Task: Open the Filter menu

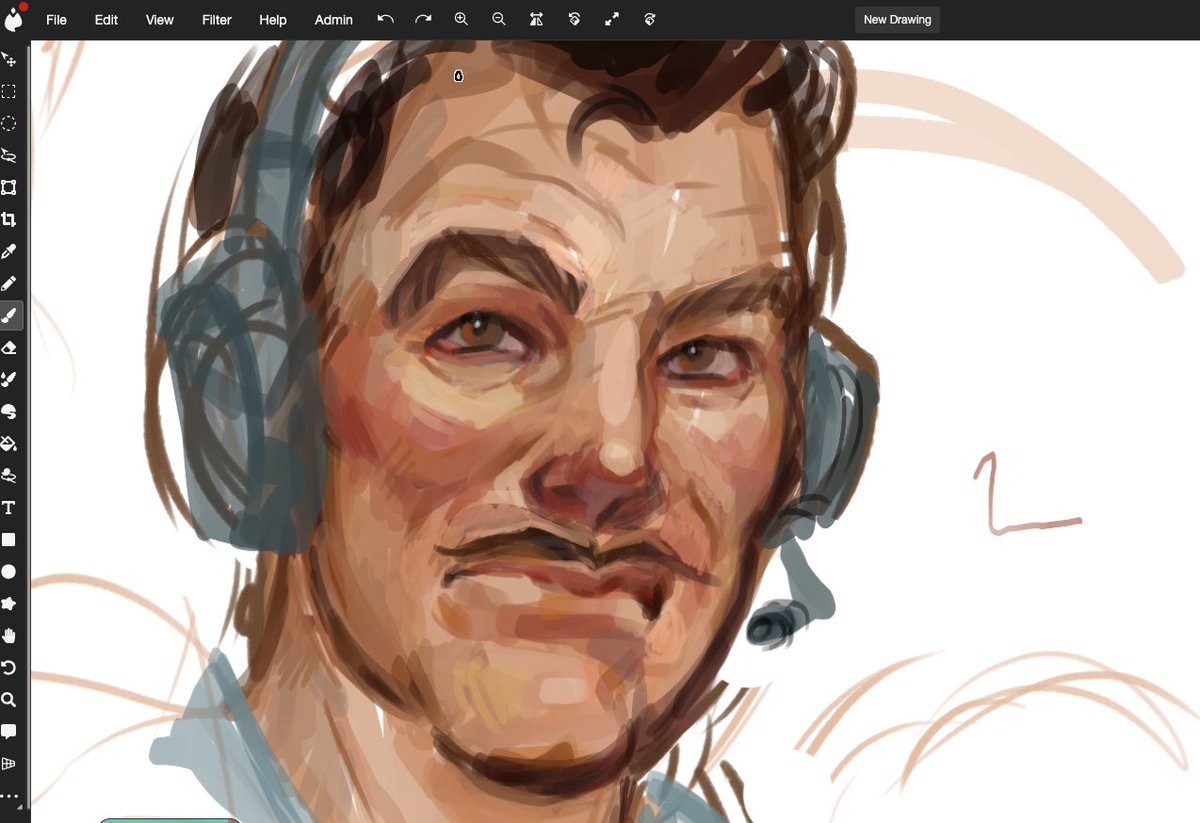Action: click(x=217, y=20)
